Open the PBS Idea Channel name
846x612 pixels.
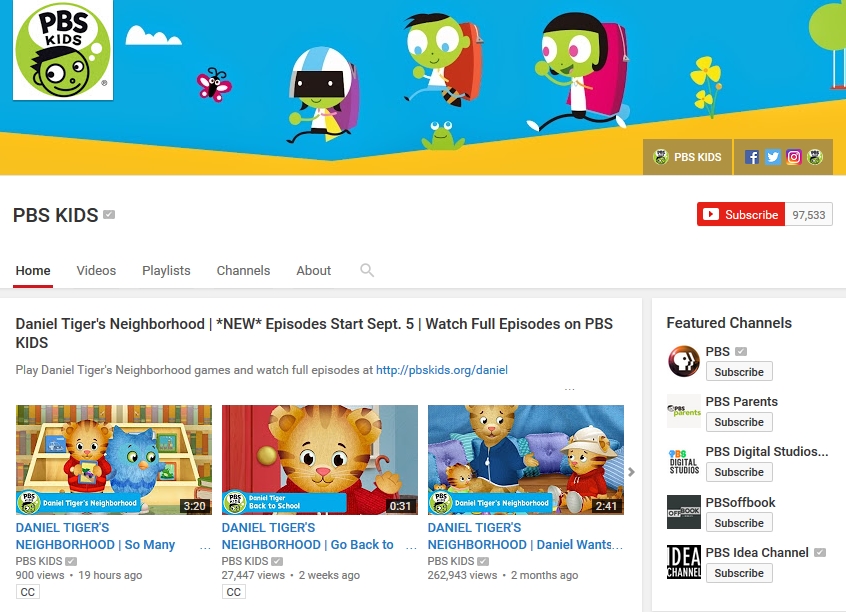point(757,553)
